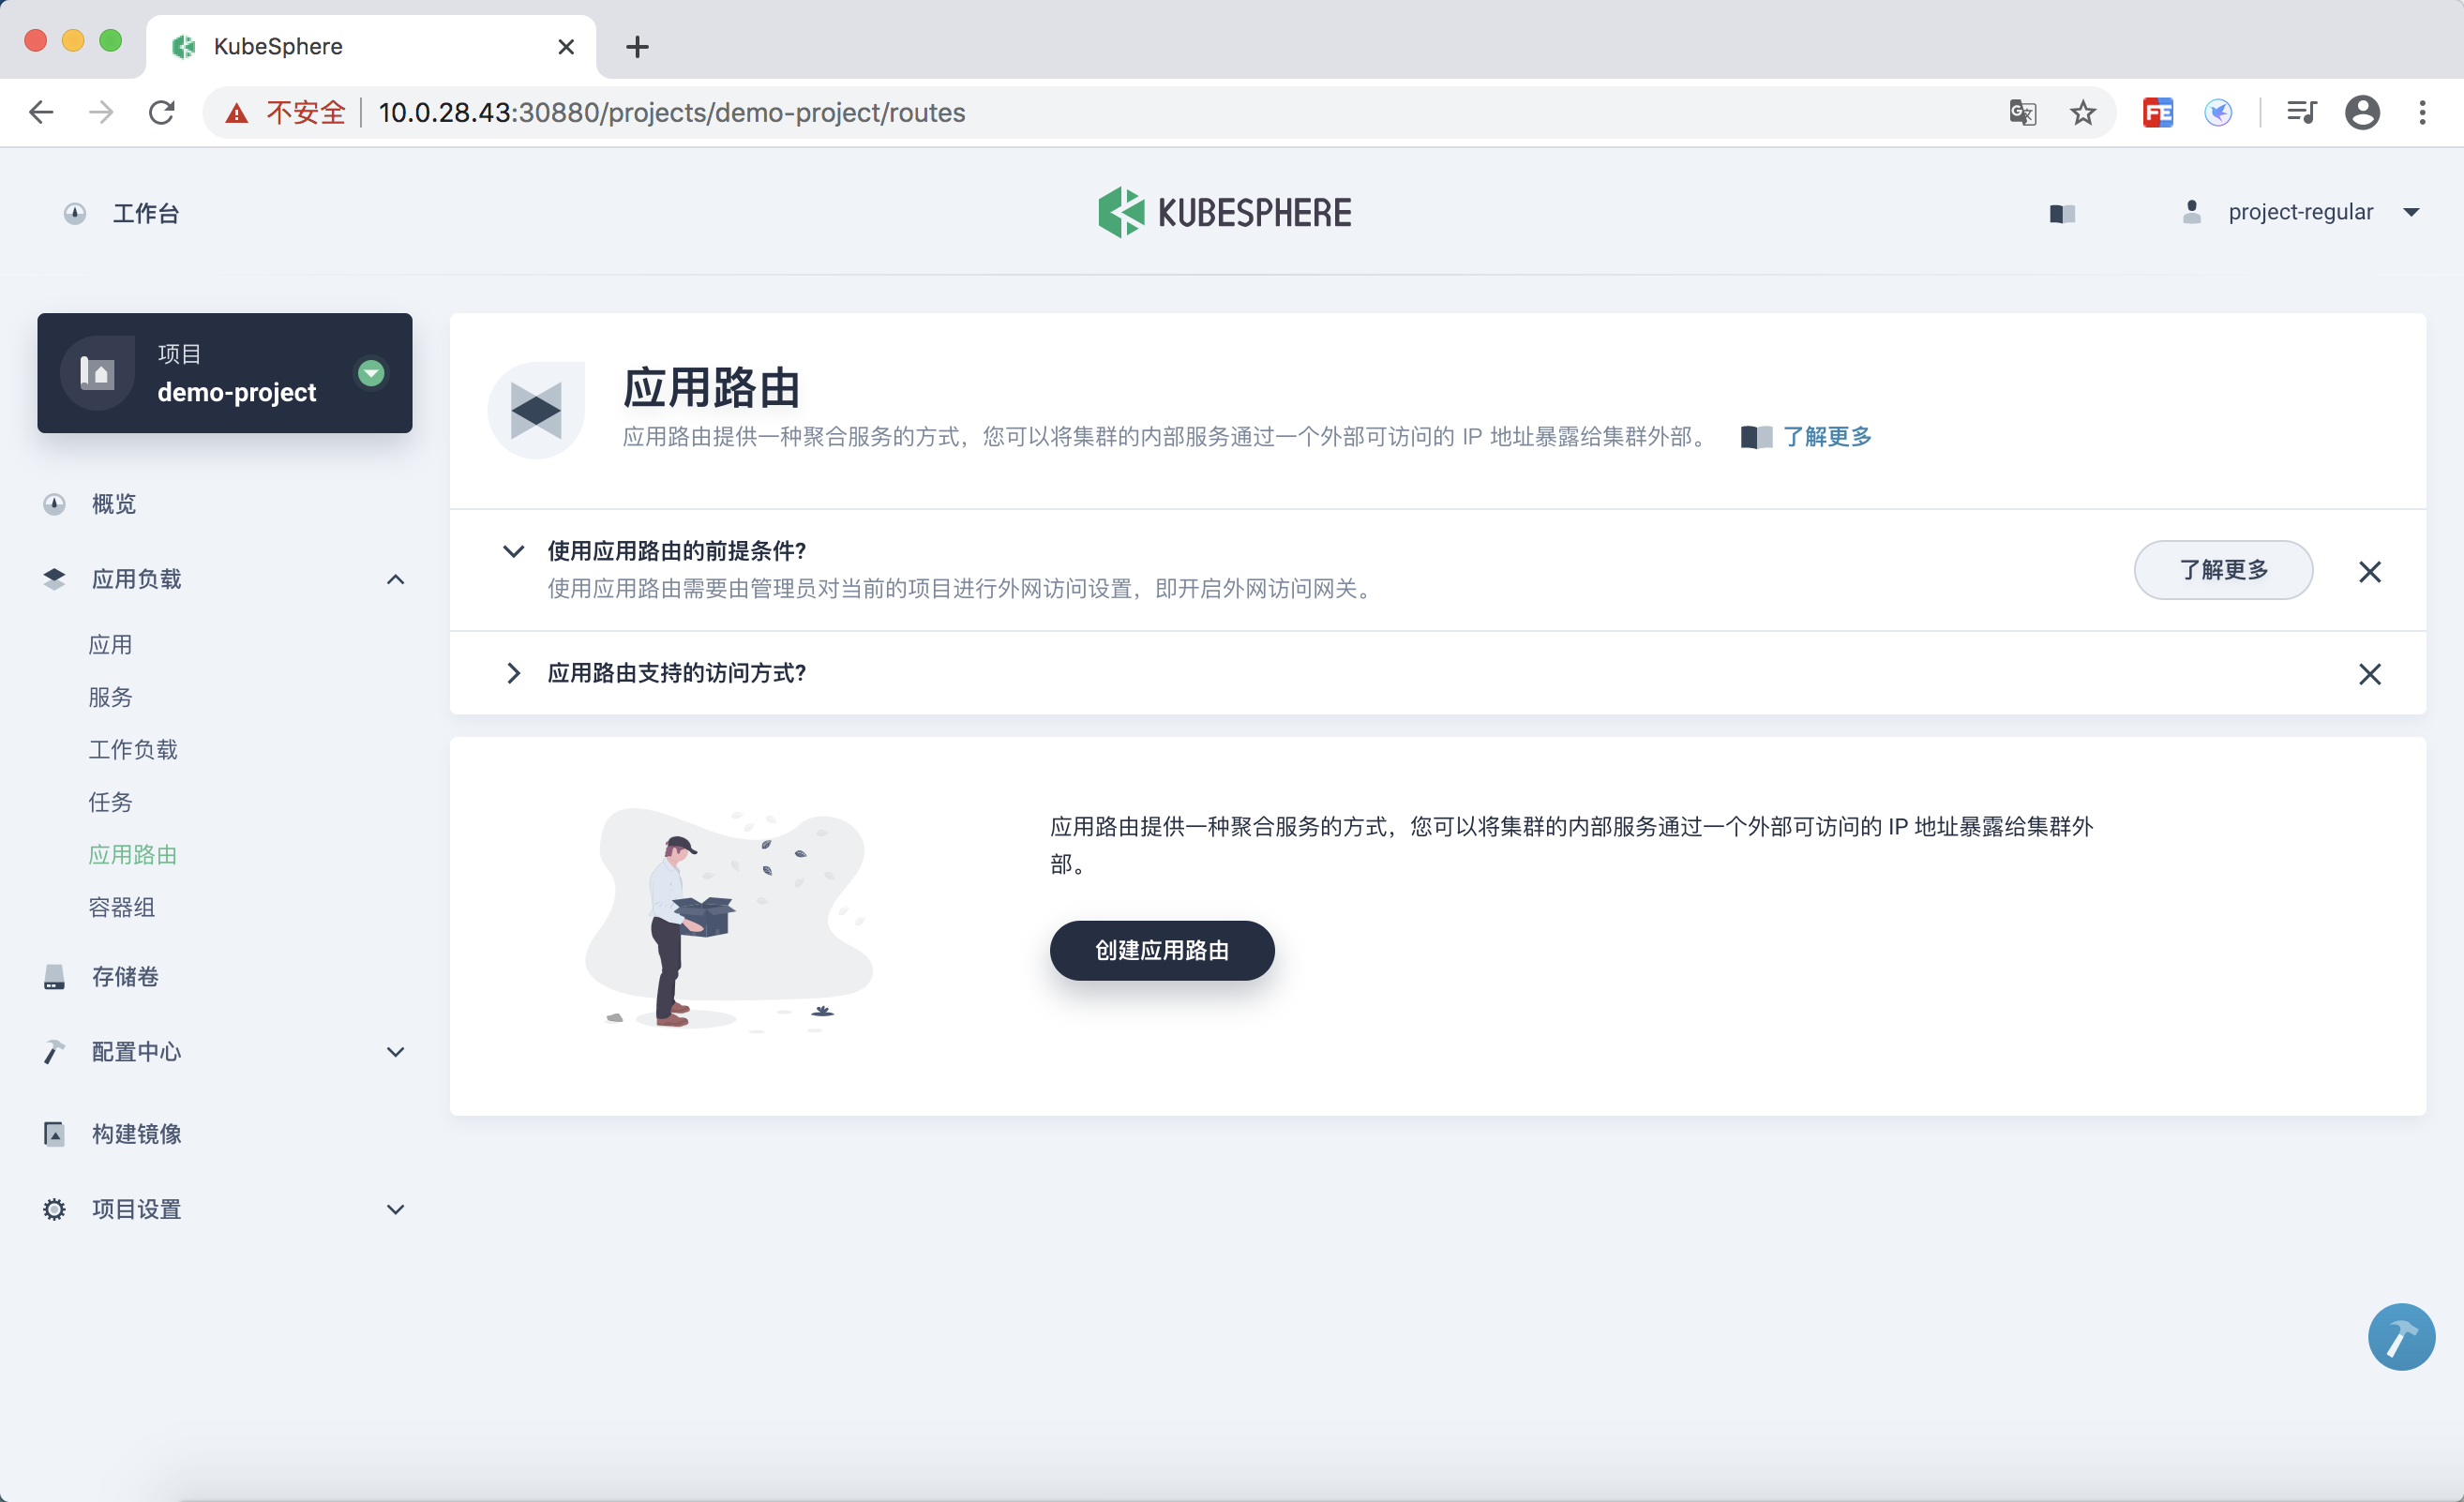Click the blue hammer toolbox floating button
This screenshot has width=2464, height=1502.
pyautogui.click(x=2400, y=1336)
